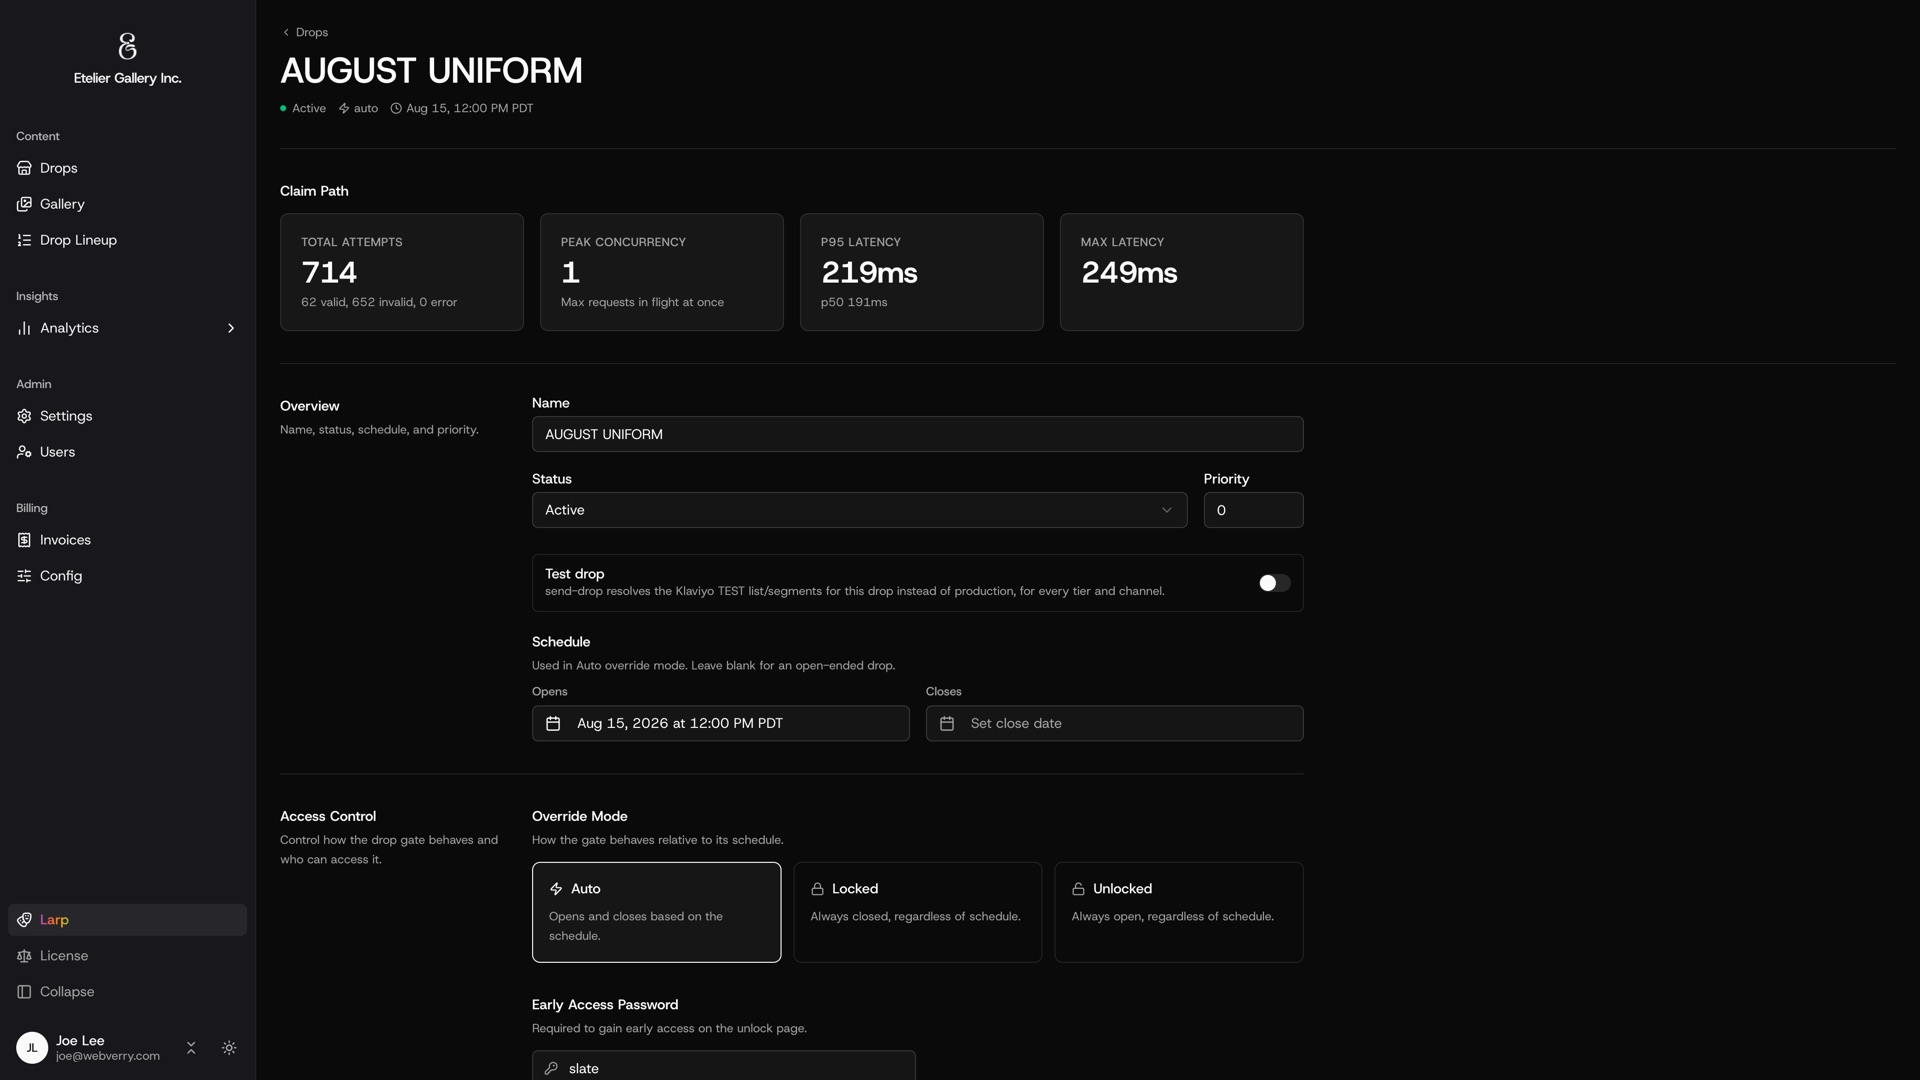Click the Drop Lineup list icon
This screenshot has height=1080, width=1920.
[24, 240]
